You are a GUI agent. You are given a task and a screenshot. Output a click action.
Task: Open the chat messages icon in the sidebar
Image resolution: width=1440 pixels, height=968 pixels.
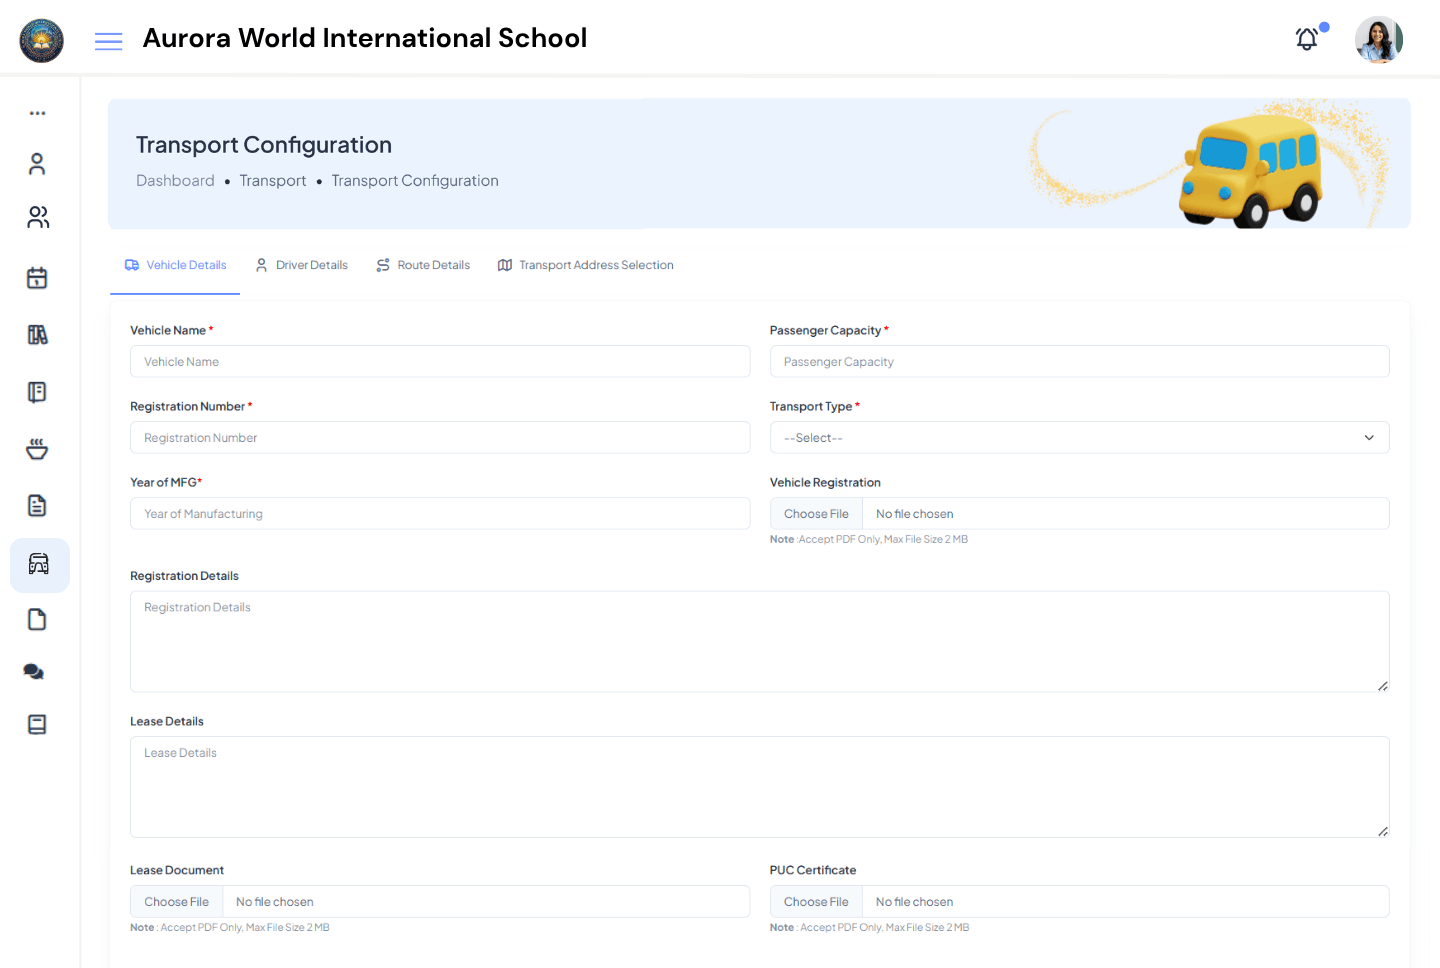pos(33,671)
